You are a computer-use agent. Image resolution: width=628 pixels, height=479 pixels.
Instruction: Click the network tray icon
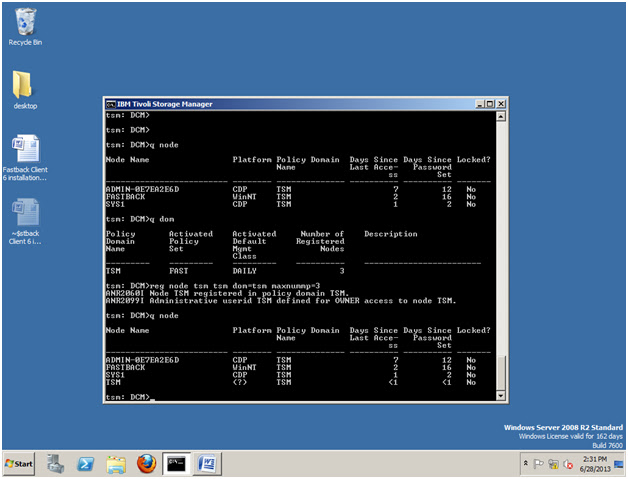click(x=554, y=464)
